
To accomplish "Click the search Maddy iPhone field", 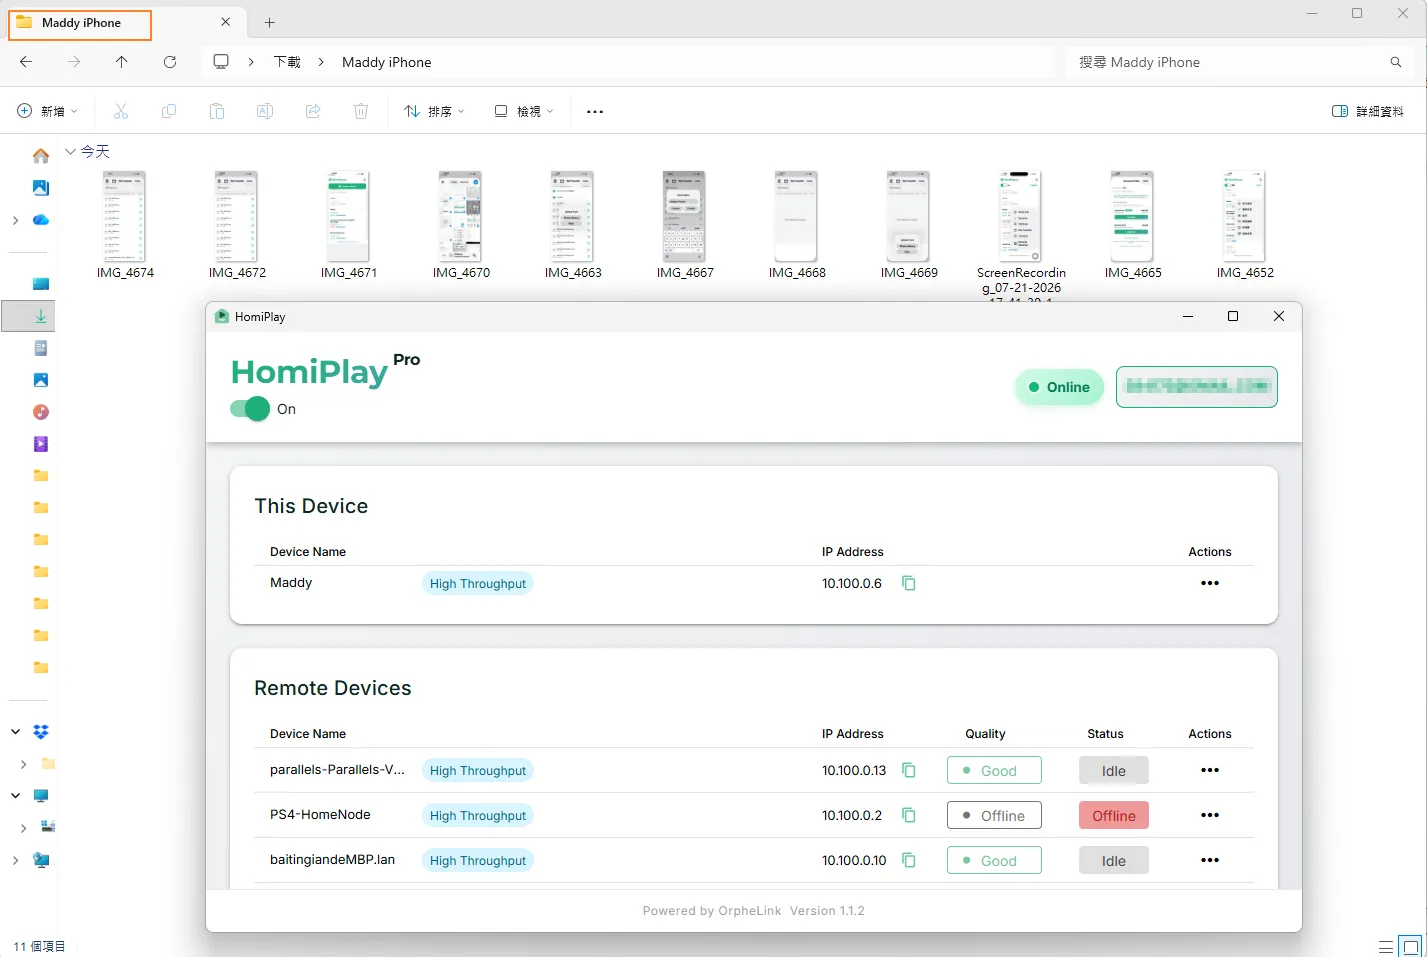I will [1240, 62].
